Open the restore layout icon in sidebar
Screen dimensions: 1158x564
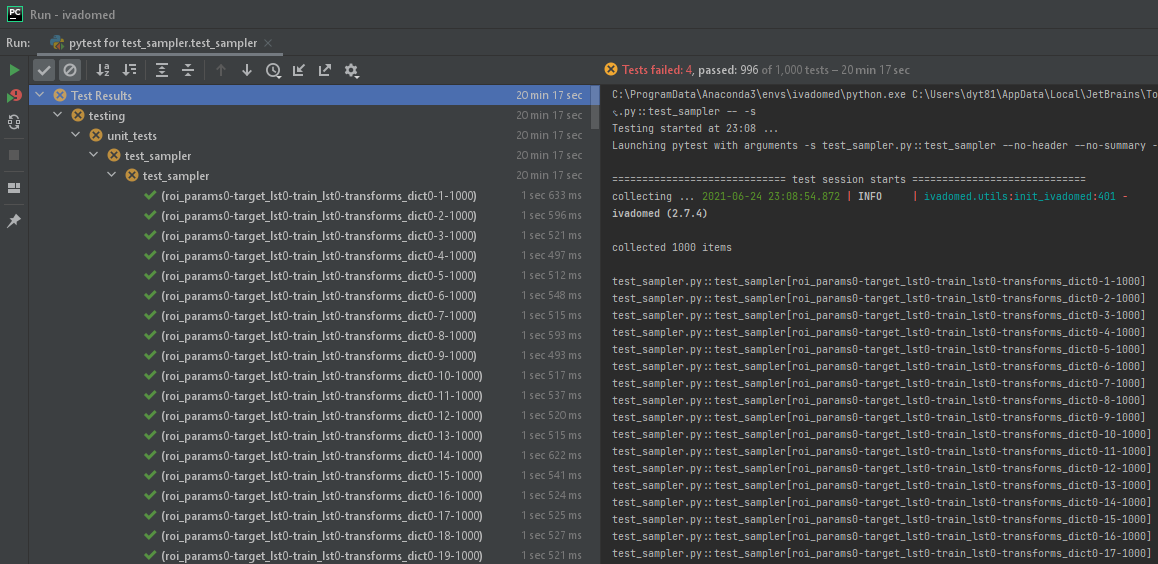click(x=14, y=188)
